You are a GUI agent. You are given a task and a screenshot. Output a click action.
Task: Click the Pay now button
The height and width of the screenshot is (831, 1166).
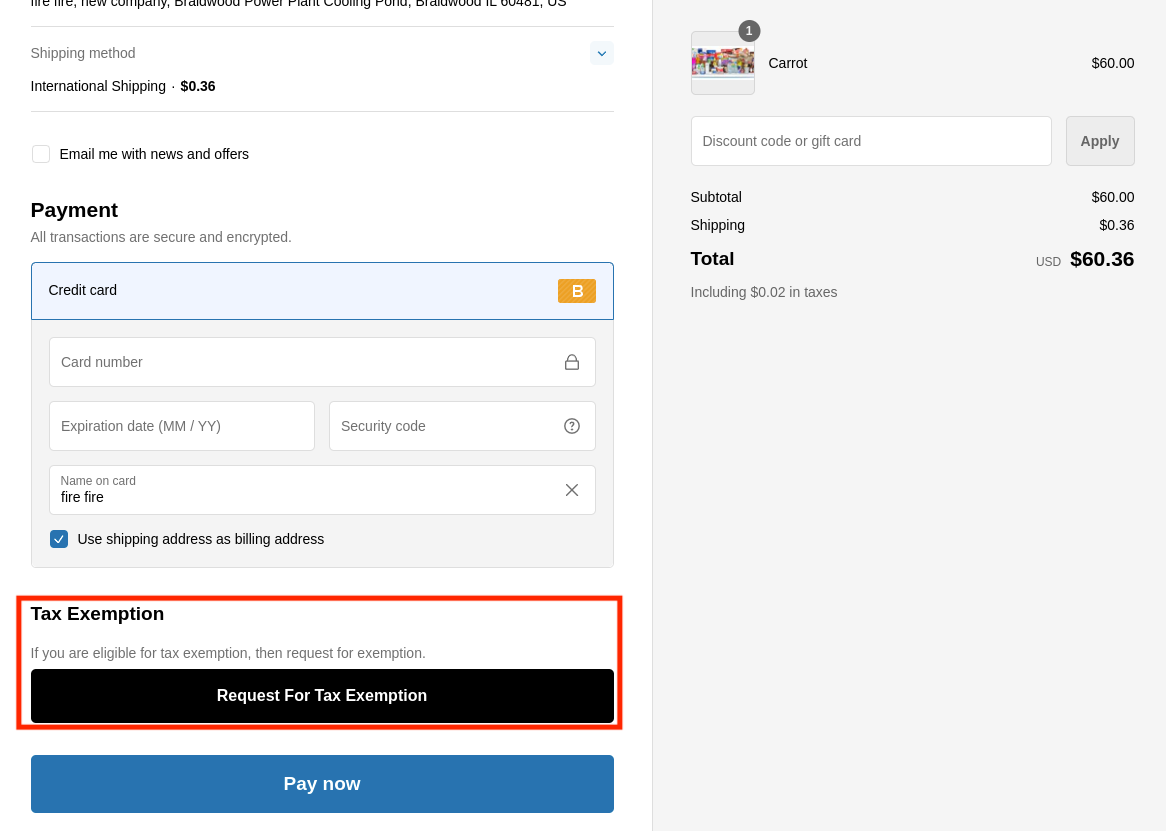click(322, 783)
